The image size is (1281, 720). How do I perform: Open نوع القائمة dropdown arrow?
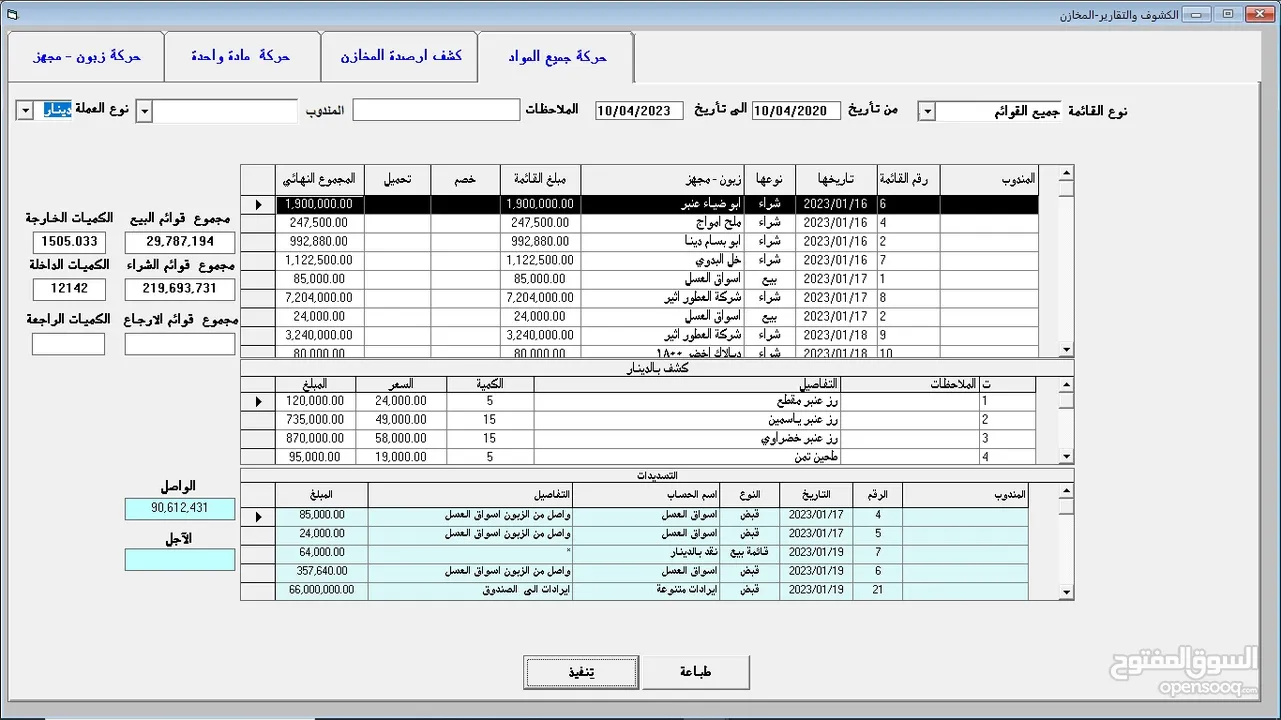[927, 111]
